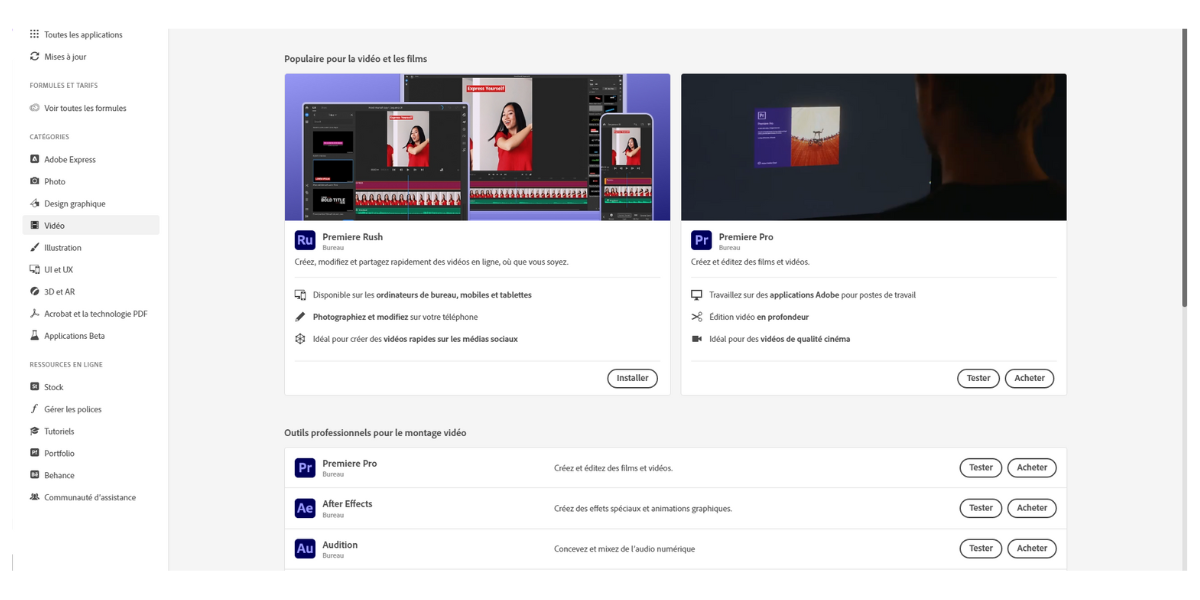This screenshot has width=1200, height=600.
Task: Click "Créez des effets spéciaux et animations graphiques." text
Action: click(x=643, y=508)
